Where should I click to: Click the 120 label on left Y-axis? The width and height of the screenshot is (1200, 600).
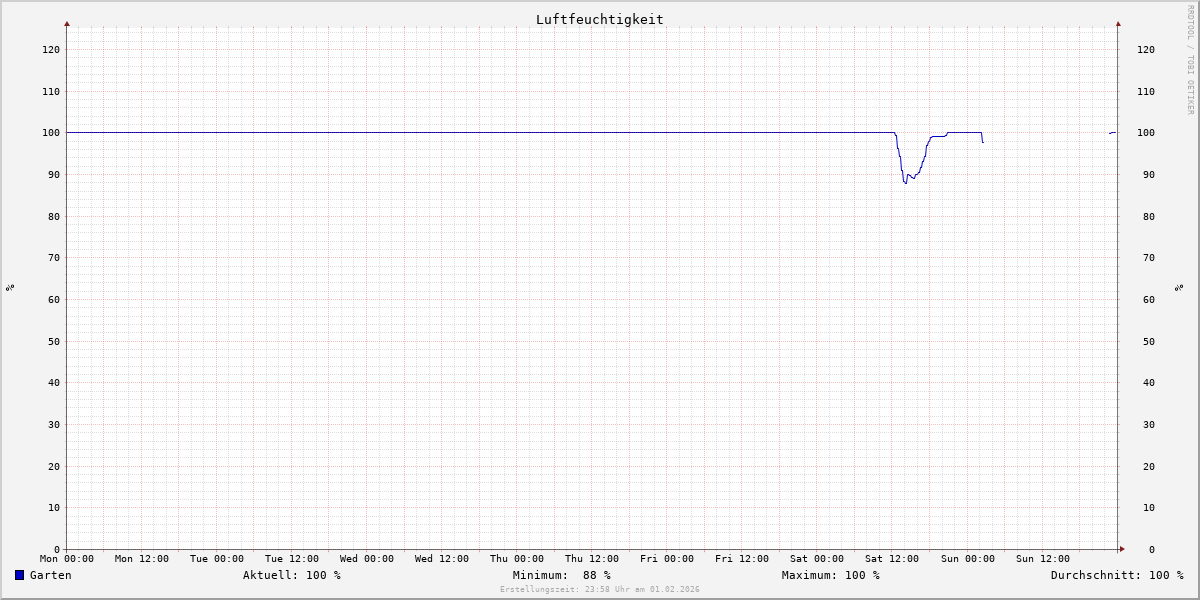point(50,49)
